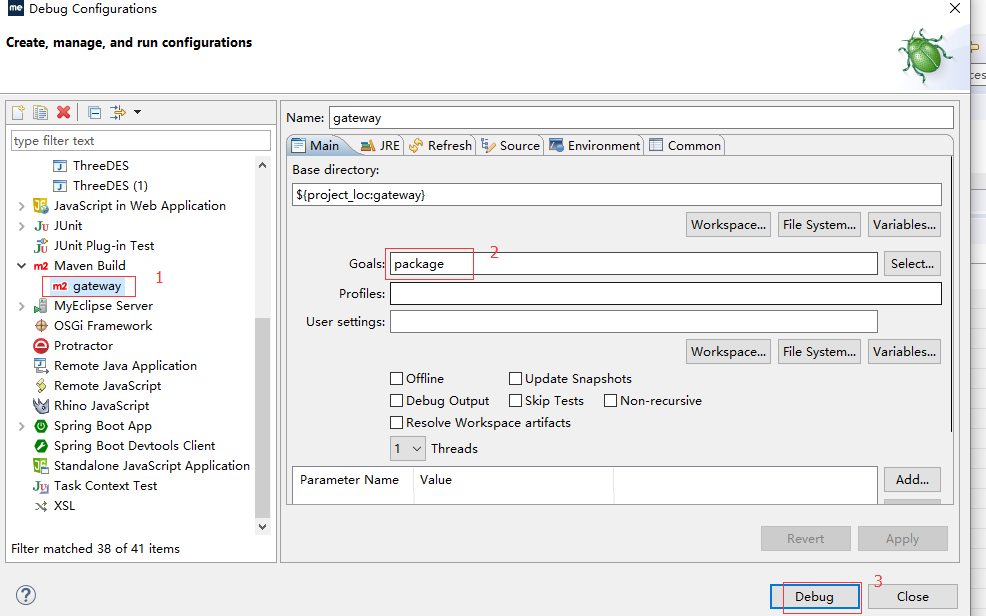Click the Goals field containing package
986x616 pixels.
tap(633, 264)
